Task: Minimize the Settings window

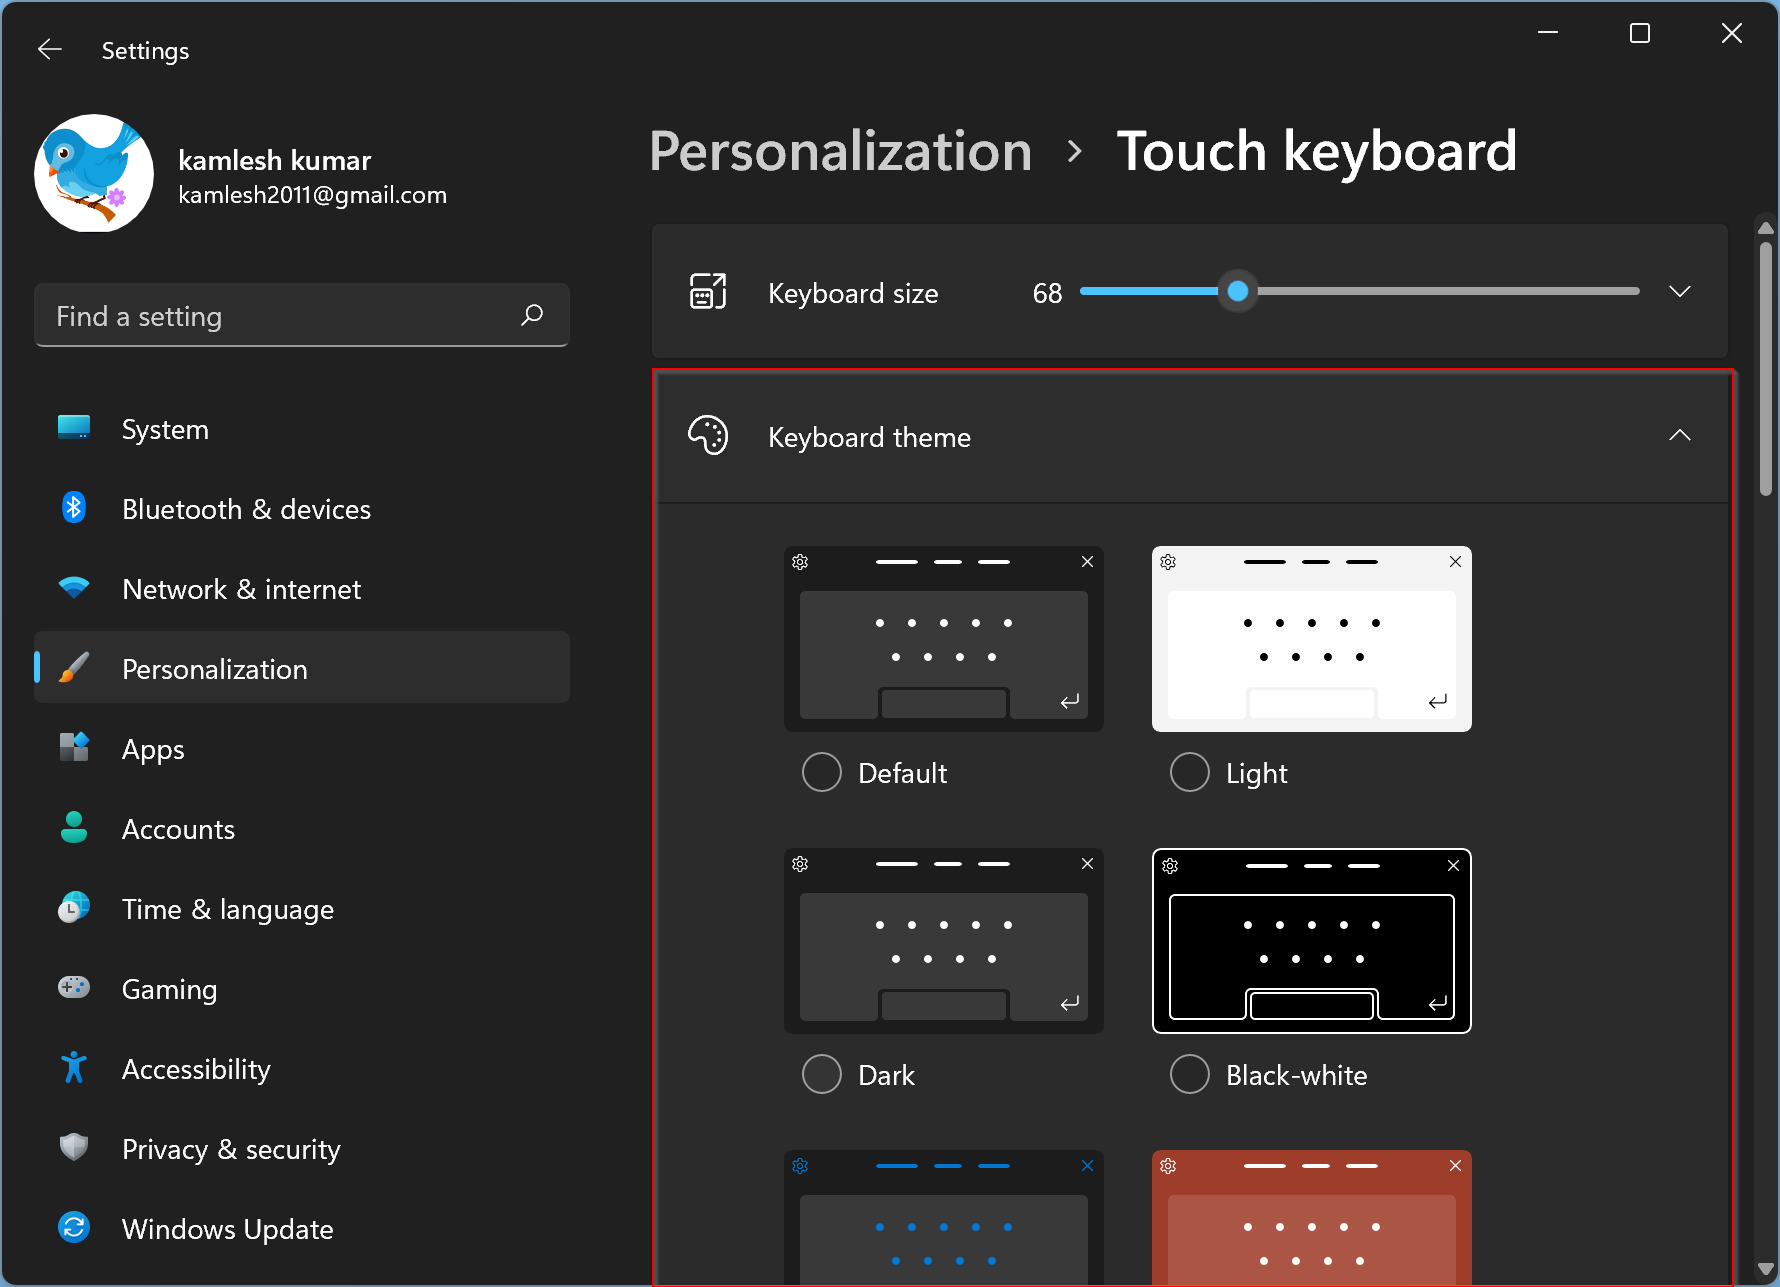Action: coord(1548,33)
